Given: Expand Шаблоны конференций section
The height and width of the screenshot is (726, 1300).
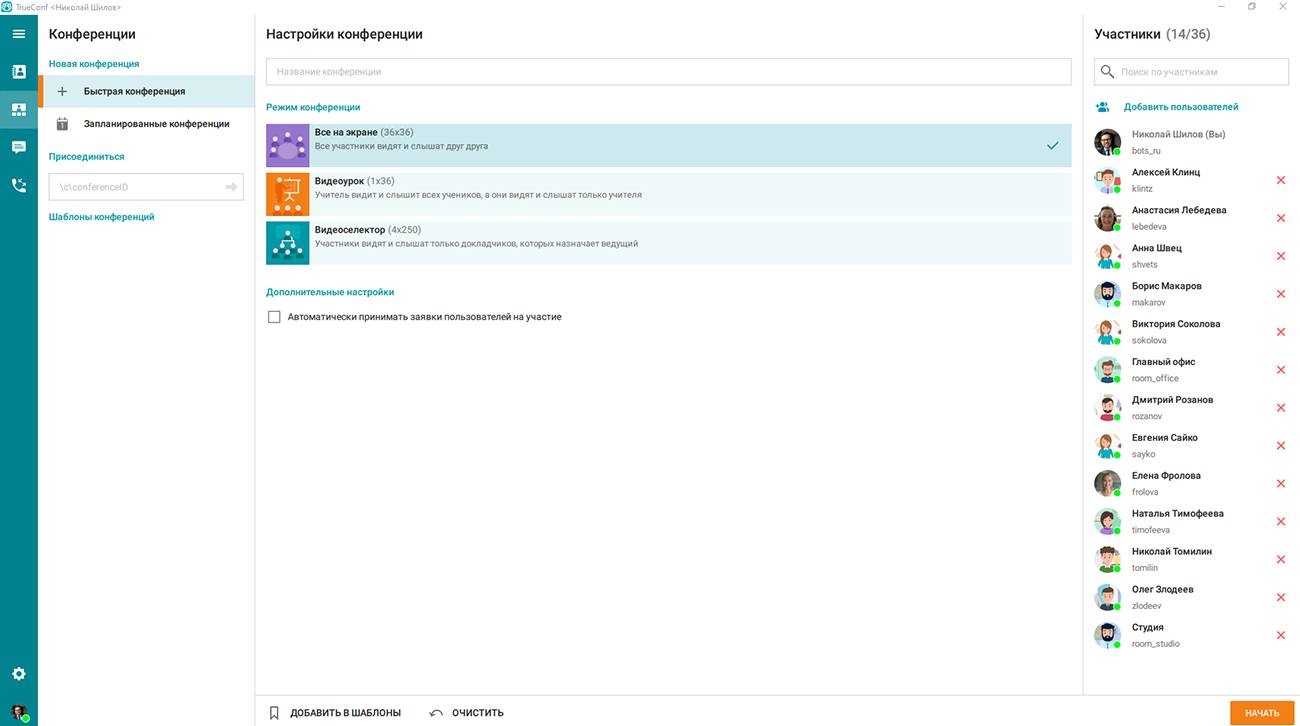Looking at the screenshot, I should (102, 217).
